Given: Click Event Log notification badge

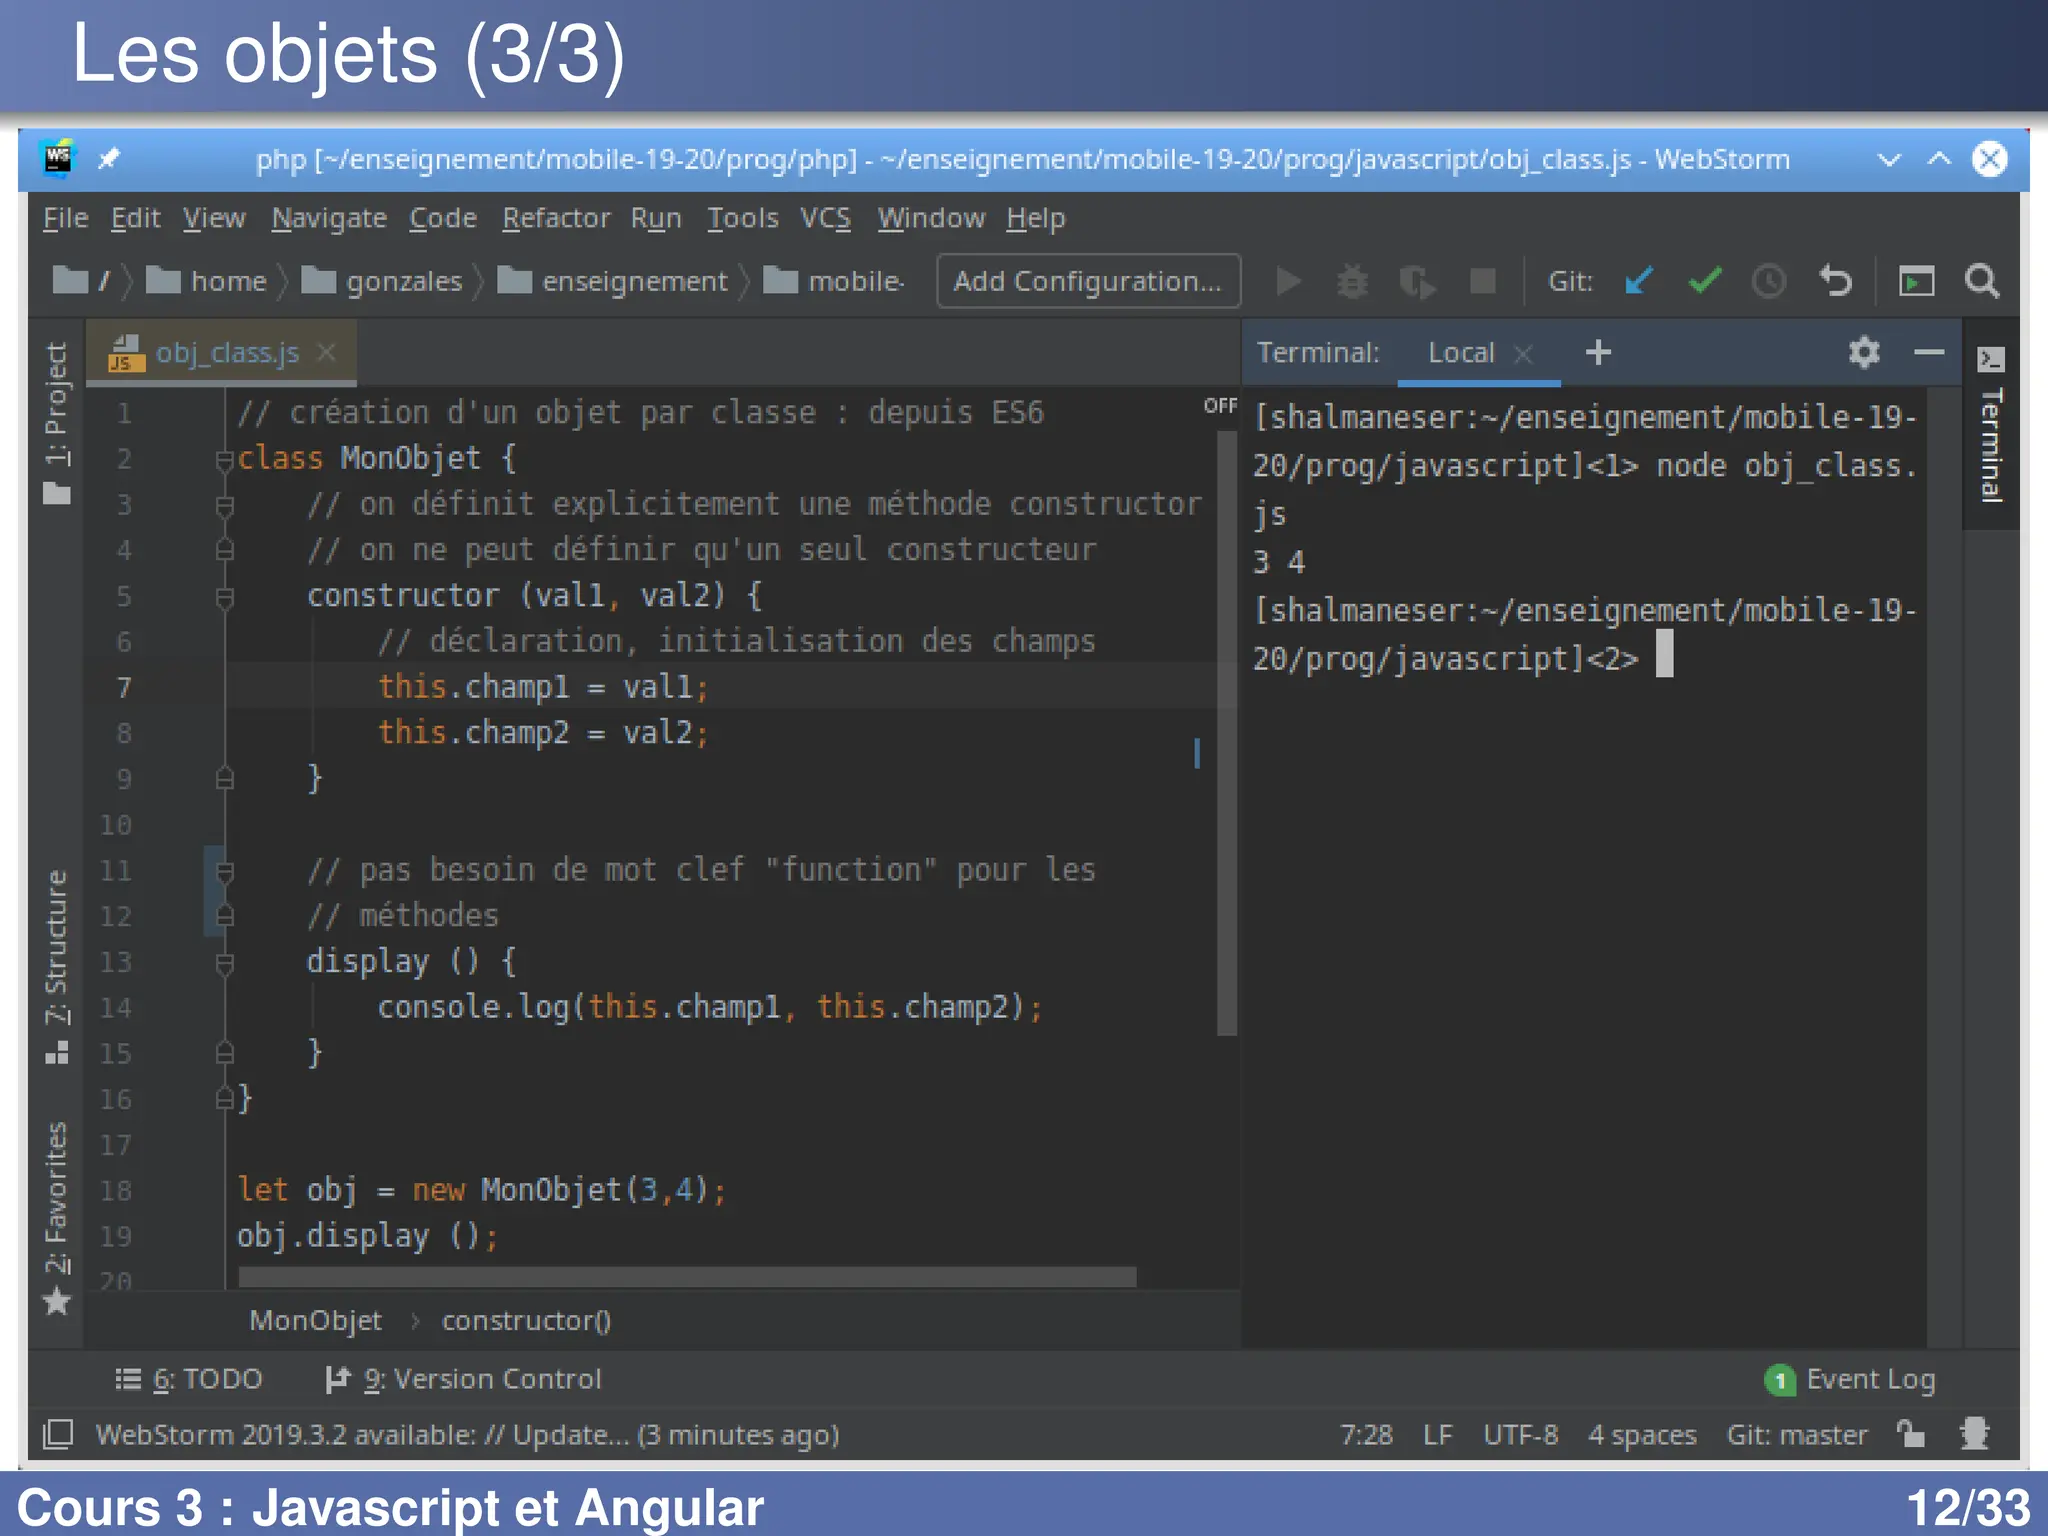Looking at the screenshot, I should [x=1780, y=1381].
